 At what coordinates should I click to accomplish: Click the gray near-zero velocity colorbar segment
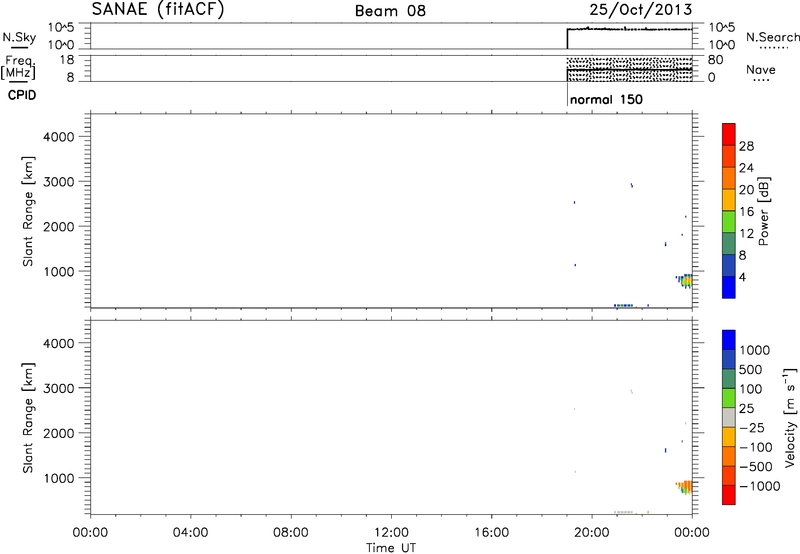[729, 418]
